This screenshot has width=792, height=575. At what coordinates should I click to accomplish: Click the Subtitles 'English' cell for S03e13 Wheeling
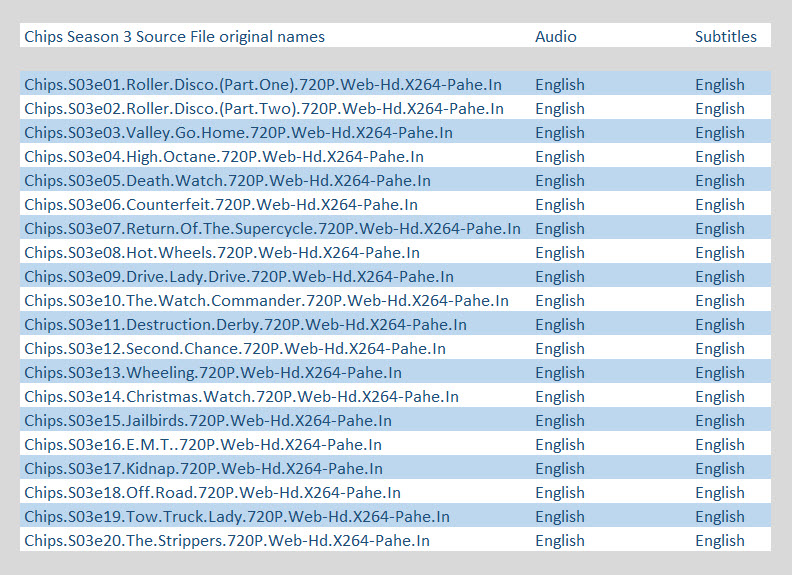(x=720, y=373)
